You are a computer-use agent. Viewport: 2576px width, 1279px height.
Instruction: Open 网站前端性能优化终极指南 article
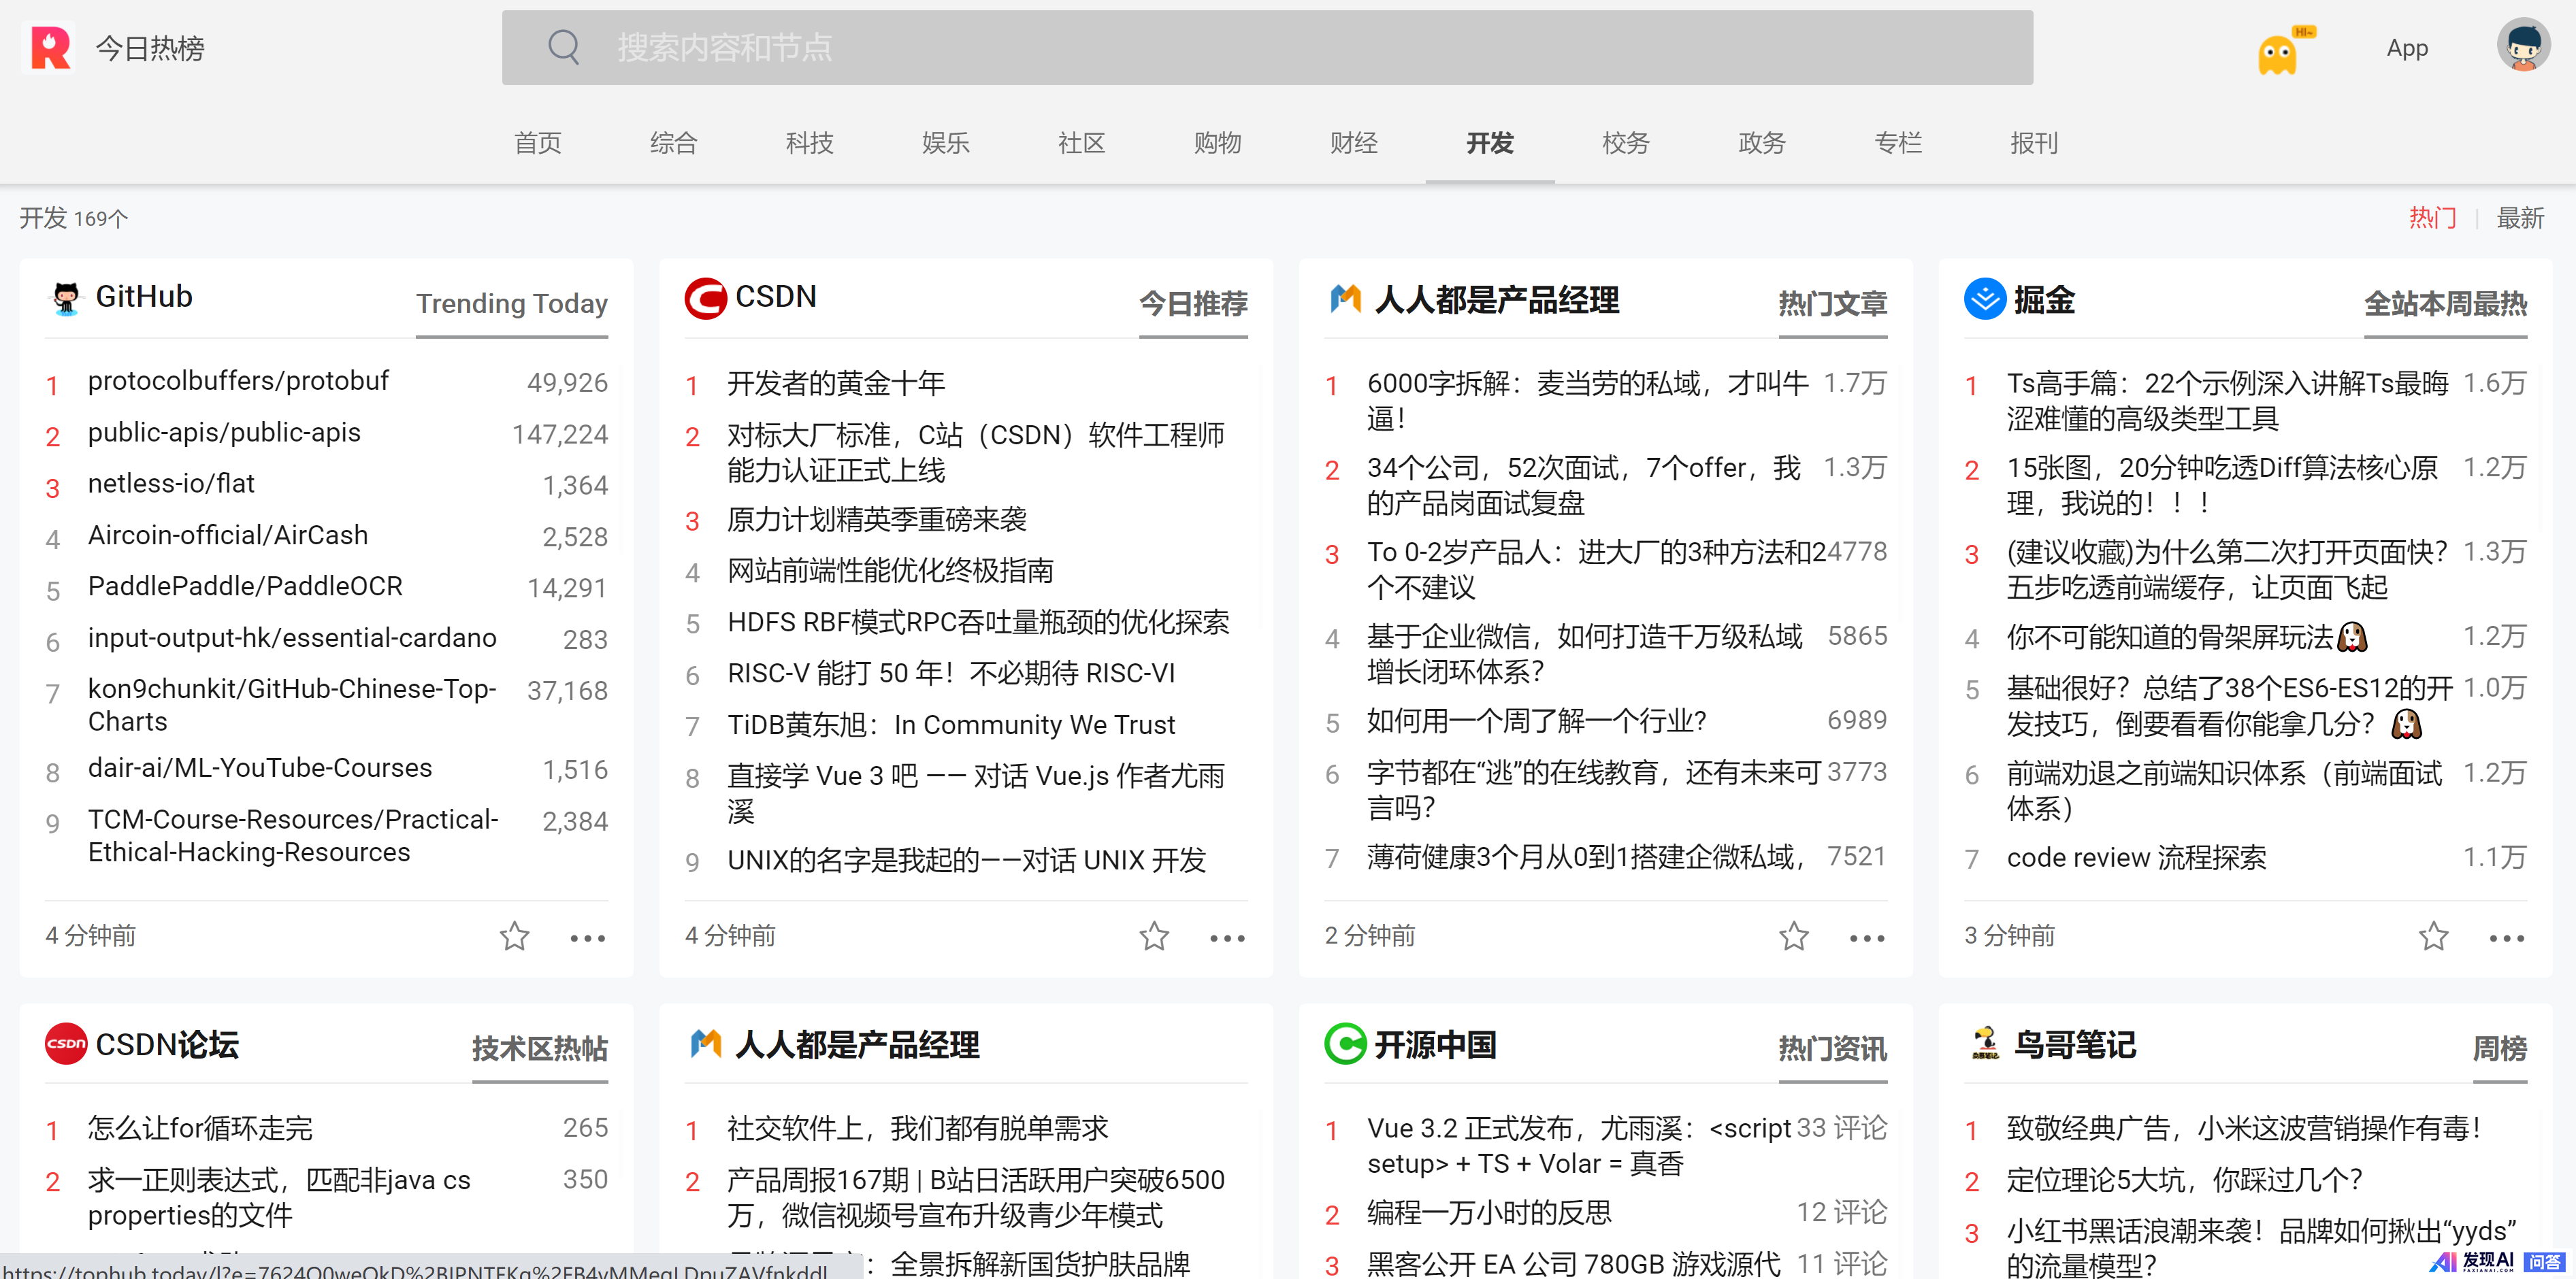(890, 571)
